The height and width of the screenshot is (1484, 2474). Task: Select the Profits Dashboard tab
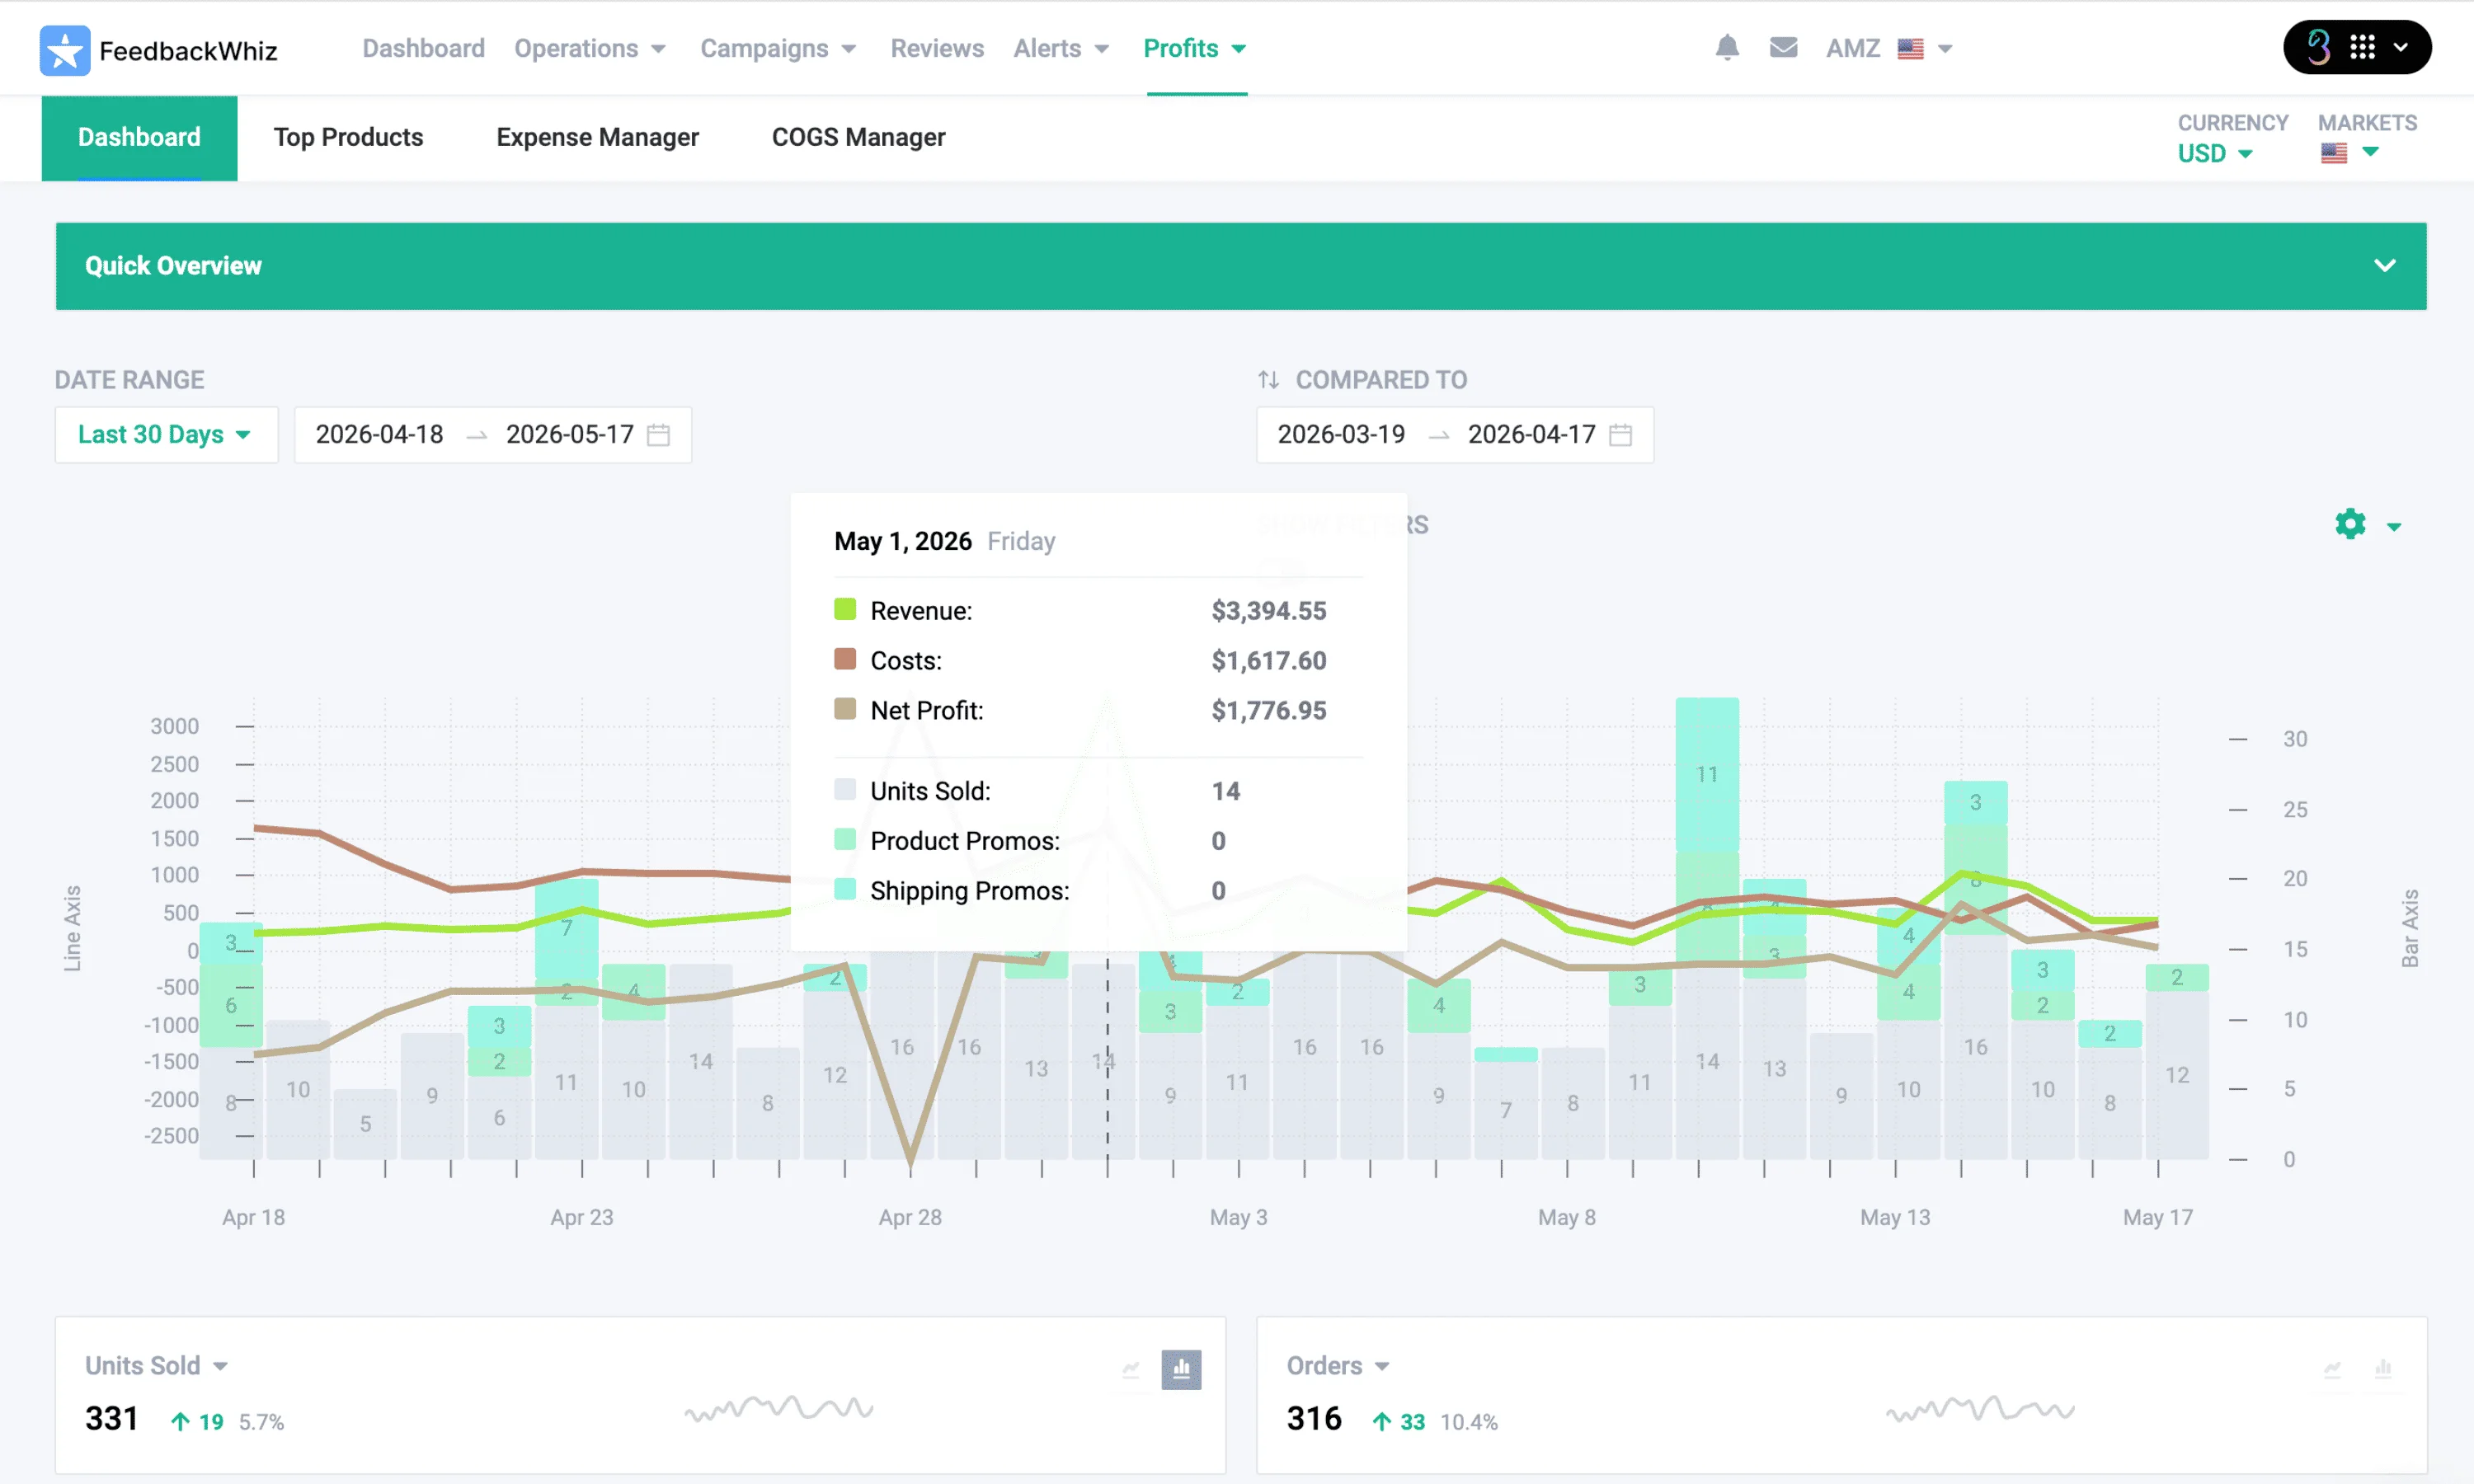pyautogui.click(x=139, y=138)
